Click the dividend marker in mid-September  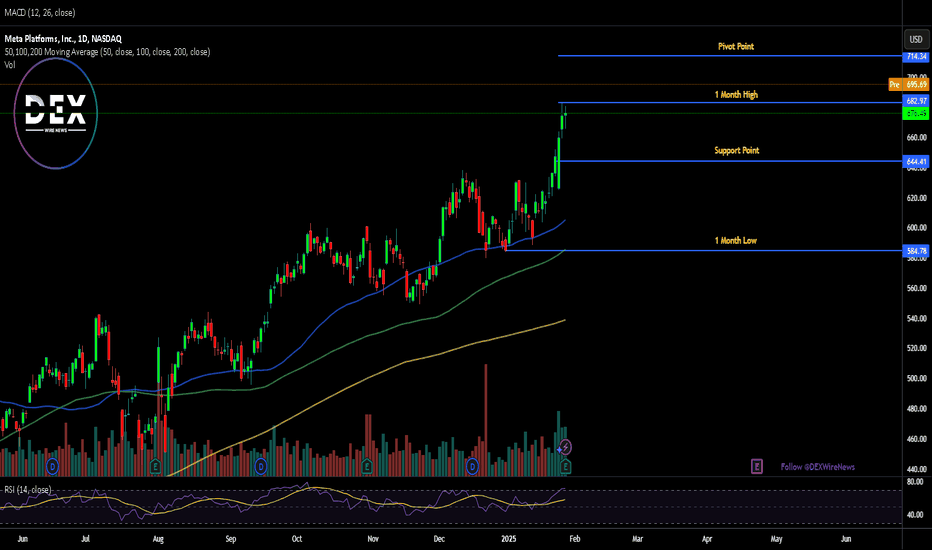tap(260, 467)
